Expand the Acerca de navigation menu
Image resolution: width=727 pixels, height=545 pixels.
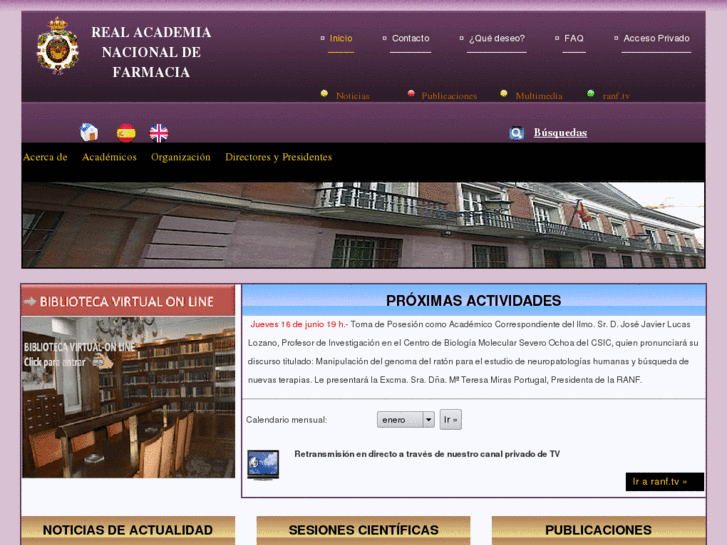(45, 157)
